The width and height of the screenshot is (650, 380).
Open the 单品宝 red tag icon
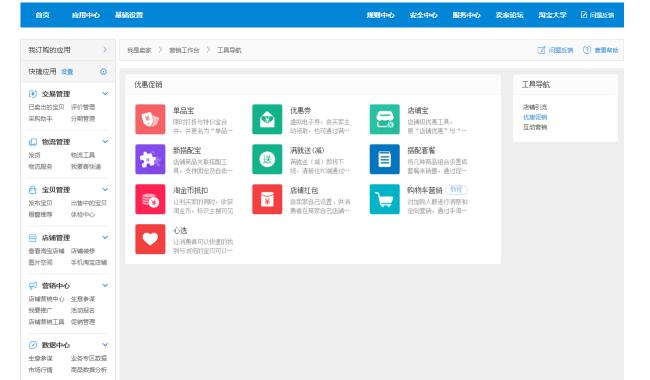coord(150,119)
